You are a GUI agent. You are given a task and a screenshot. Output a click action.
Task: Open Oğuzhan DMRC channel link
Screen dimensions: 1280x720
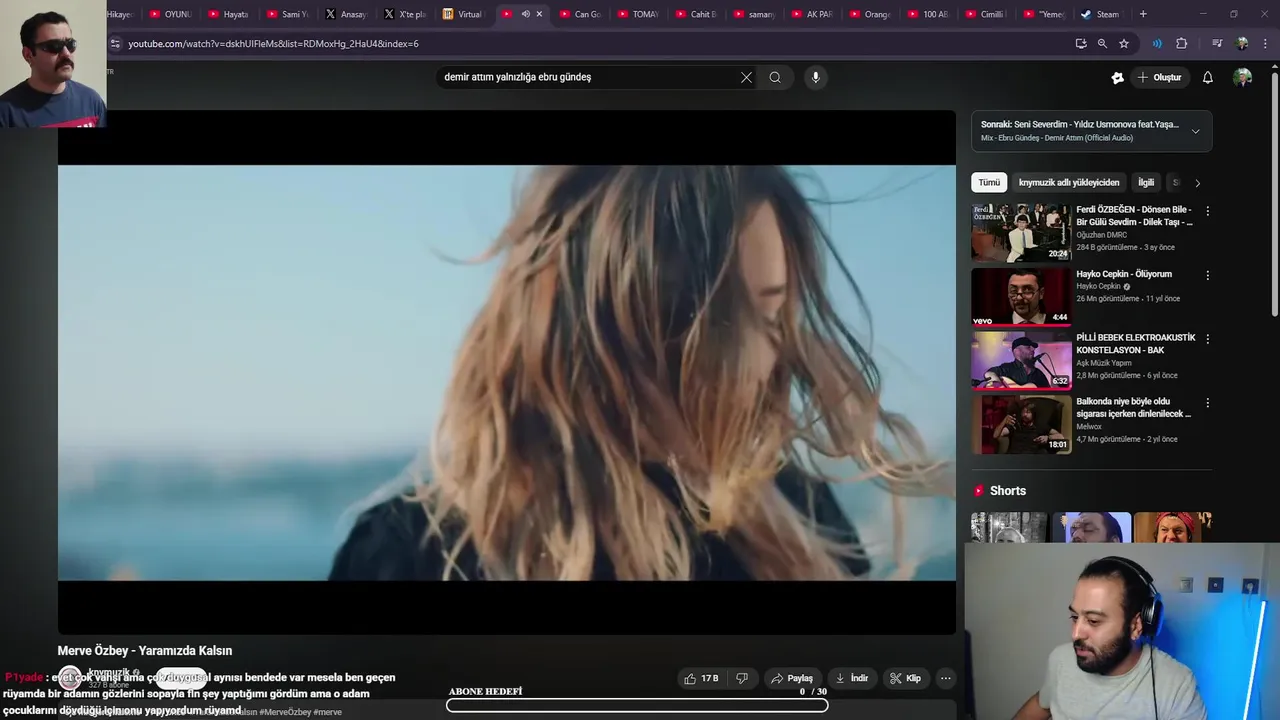pyautogui.click(x=1101, y=235)
